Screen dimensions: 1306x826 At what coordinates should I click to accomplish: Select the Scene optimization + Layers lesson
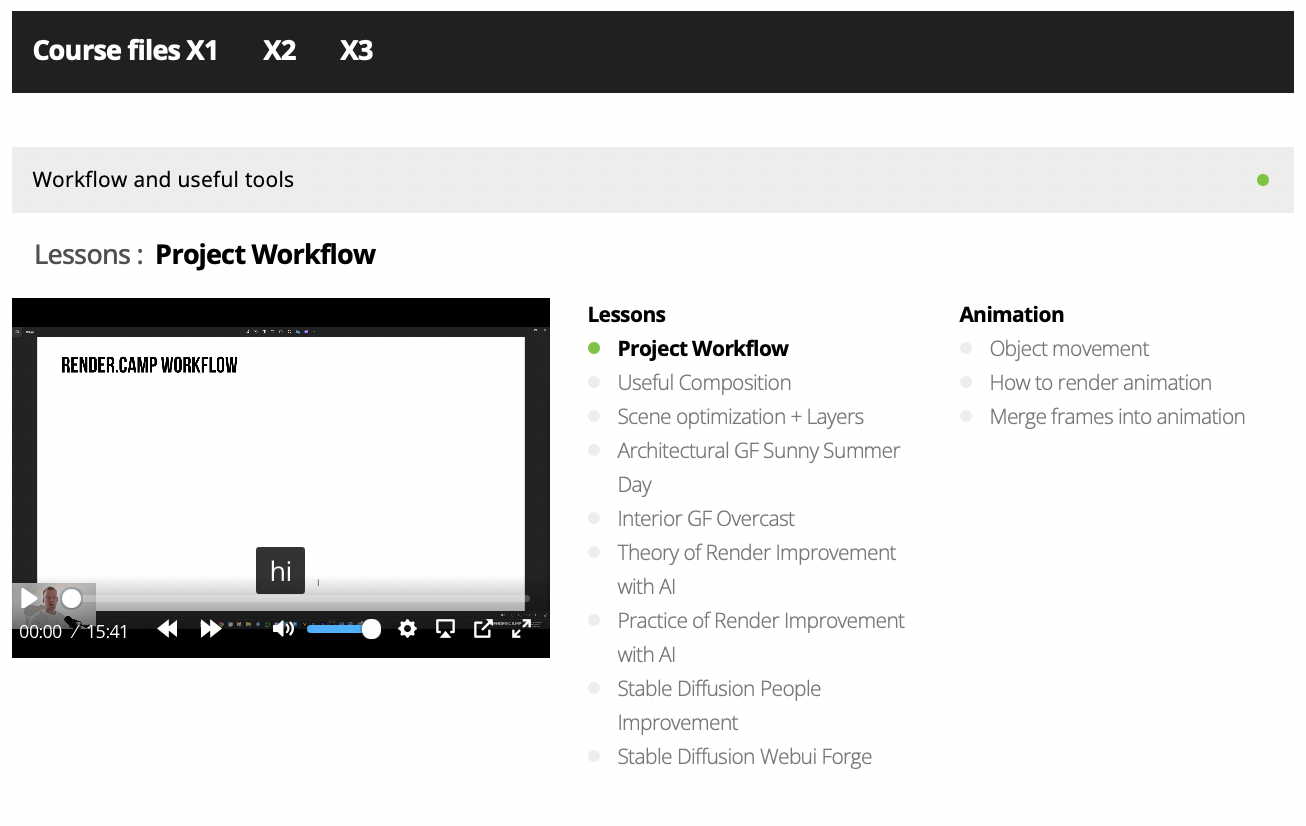pyautogui.click(x=740, y=416)
